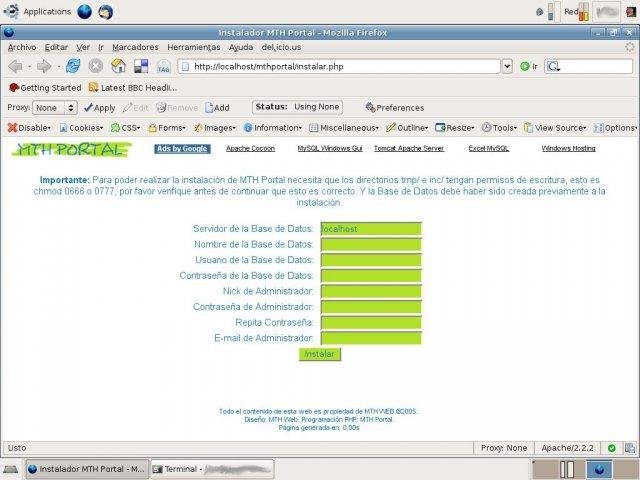Open the Herramientas menu
640x480 pixels.
coord(194,47)
